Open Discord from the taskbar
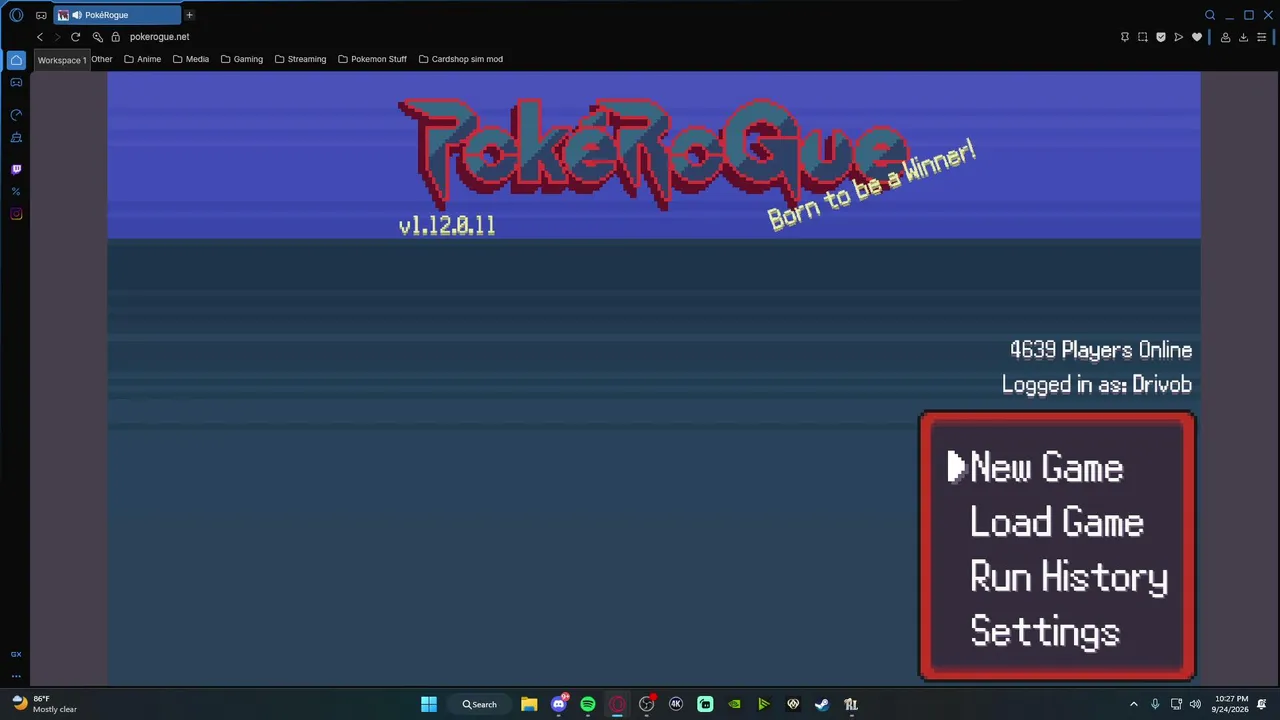Image resolution: width=1280 pixels, height=720 pixels. [559, 704]
